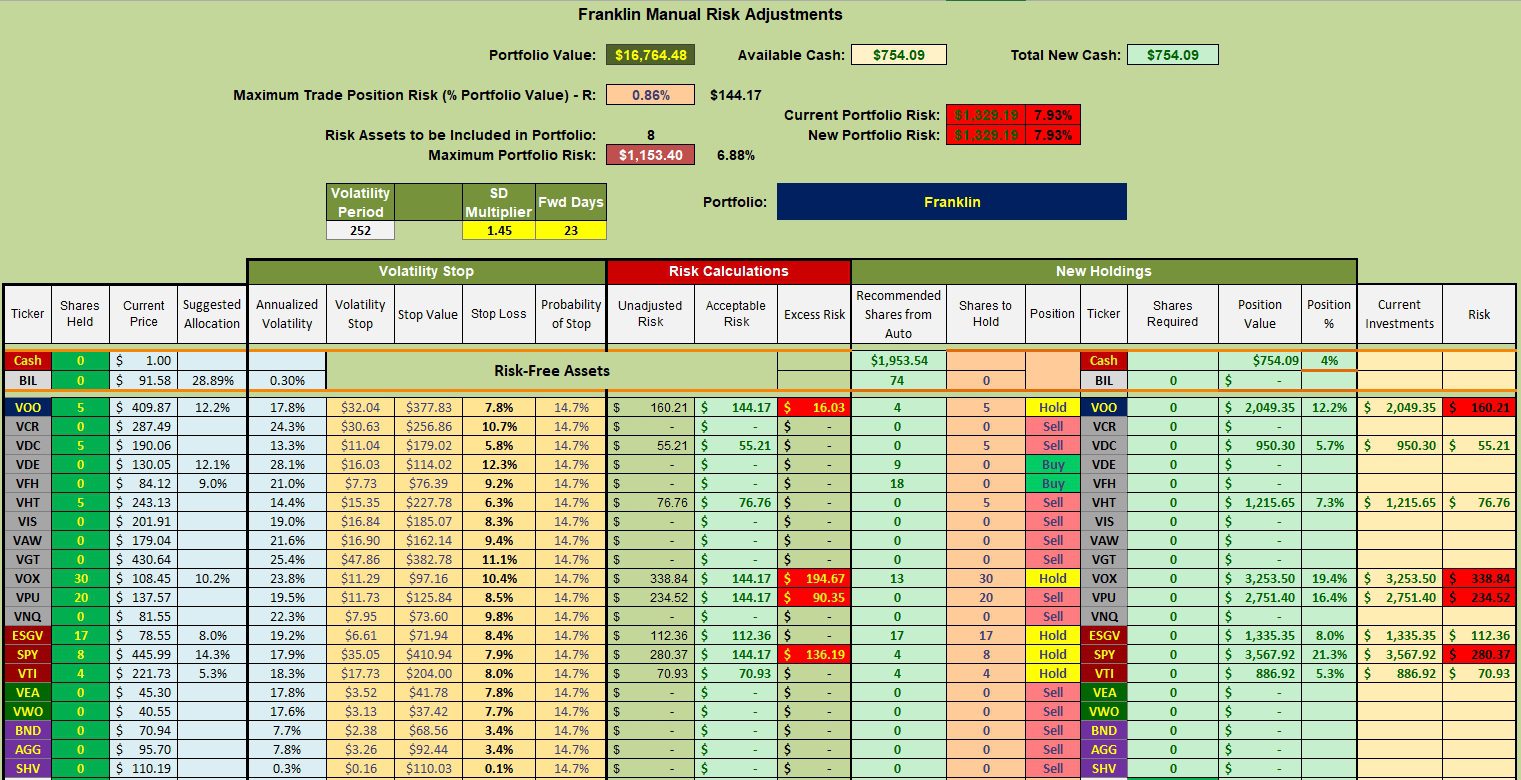Click the Cash recommended amount $1,953.54
1521x780 pixels.
pos(898,361)
